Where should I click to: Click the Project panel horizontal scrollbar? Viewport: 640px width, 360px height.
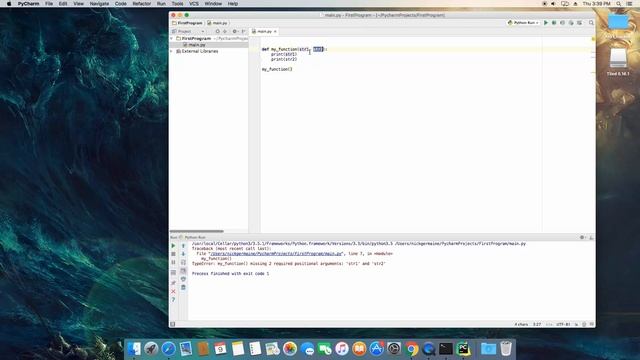coord(197,231)
